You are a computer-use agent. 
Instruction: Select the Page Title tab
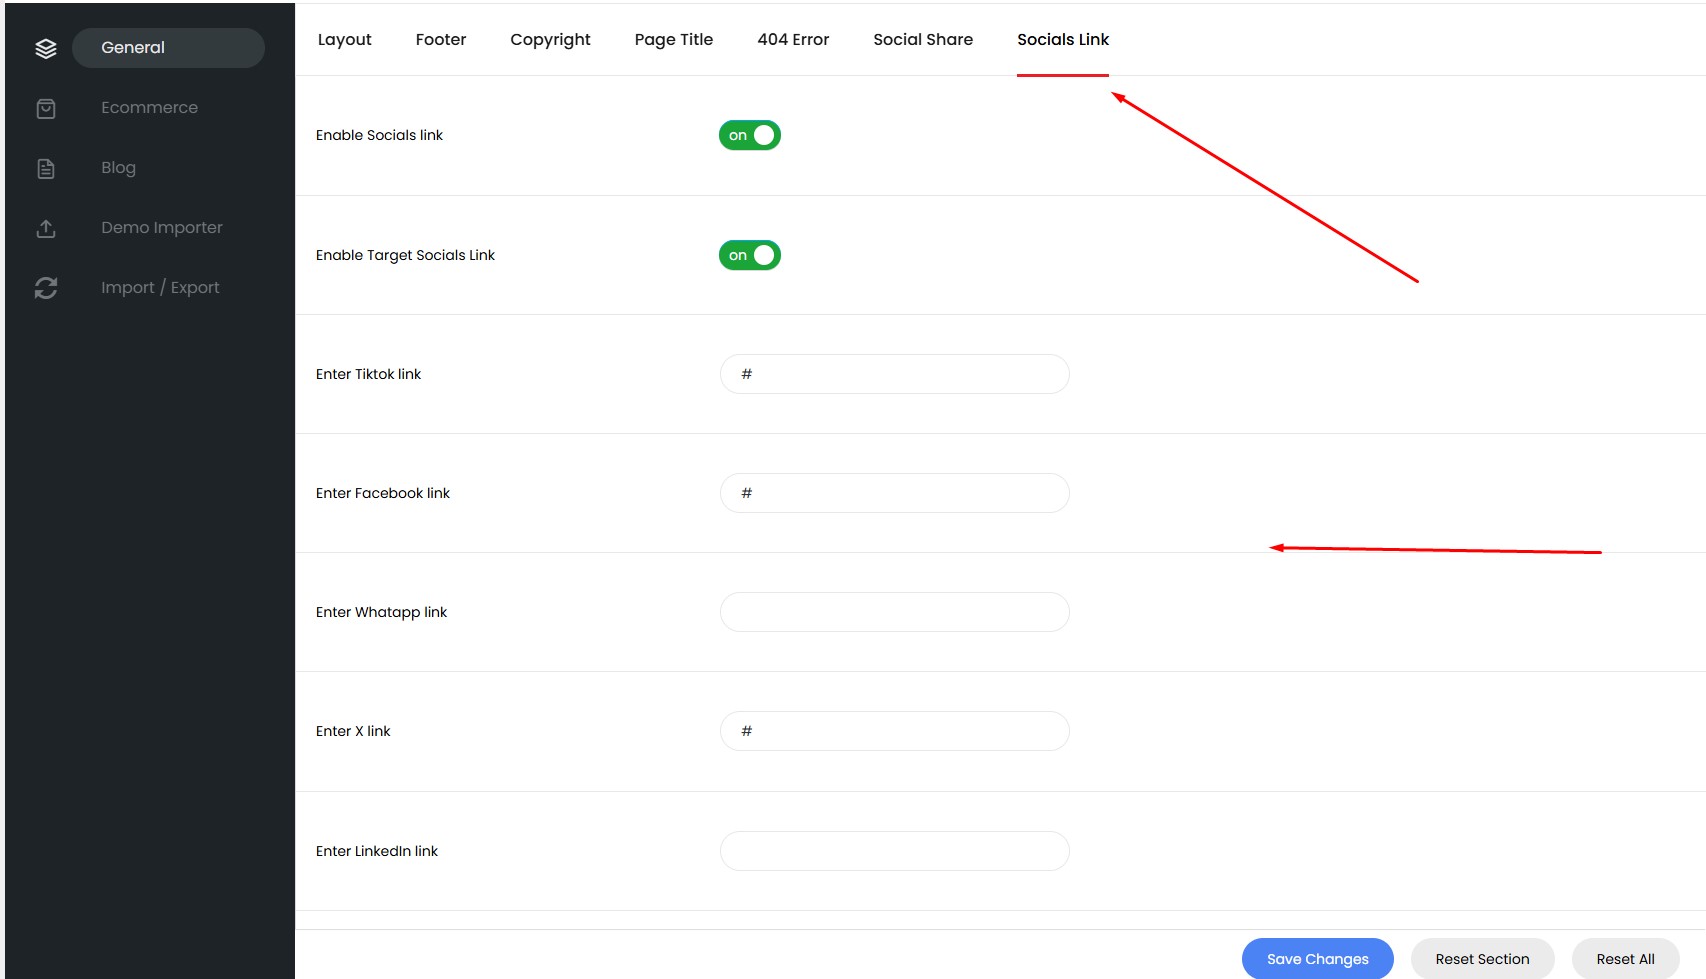click(x=673, y=40)
